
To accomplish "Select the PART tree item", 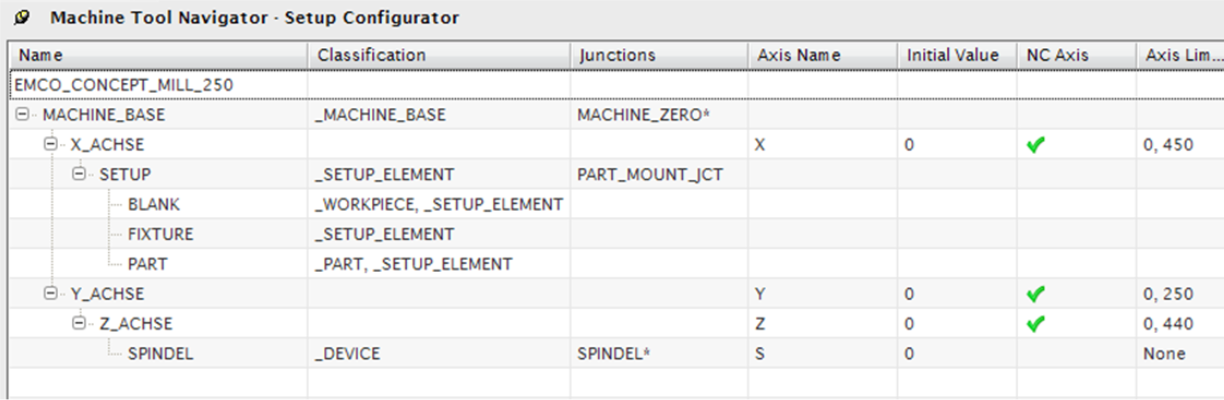I will coord(148,265).
